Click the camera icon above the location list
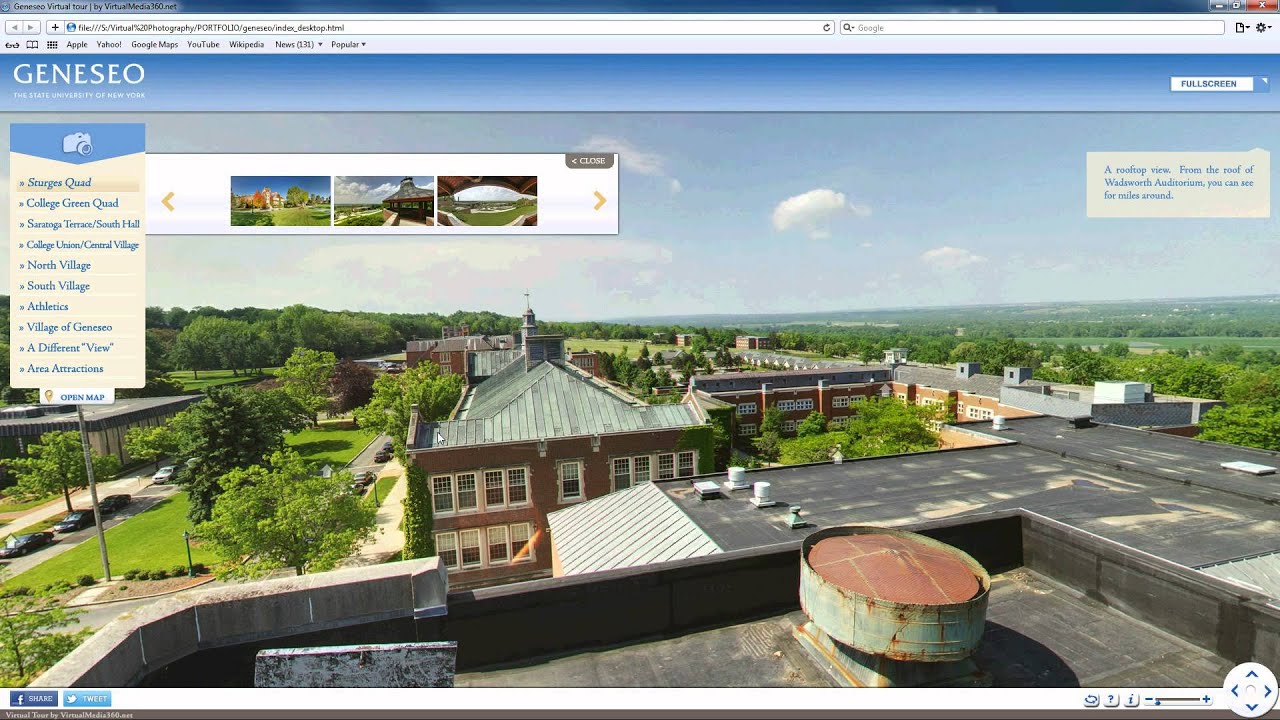 point(77,144)
